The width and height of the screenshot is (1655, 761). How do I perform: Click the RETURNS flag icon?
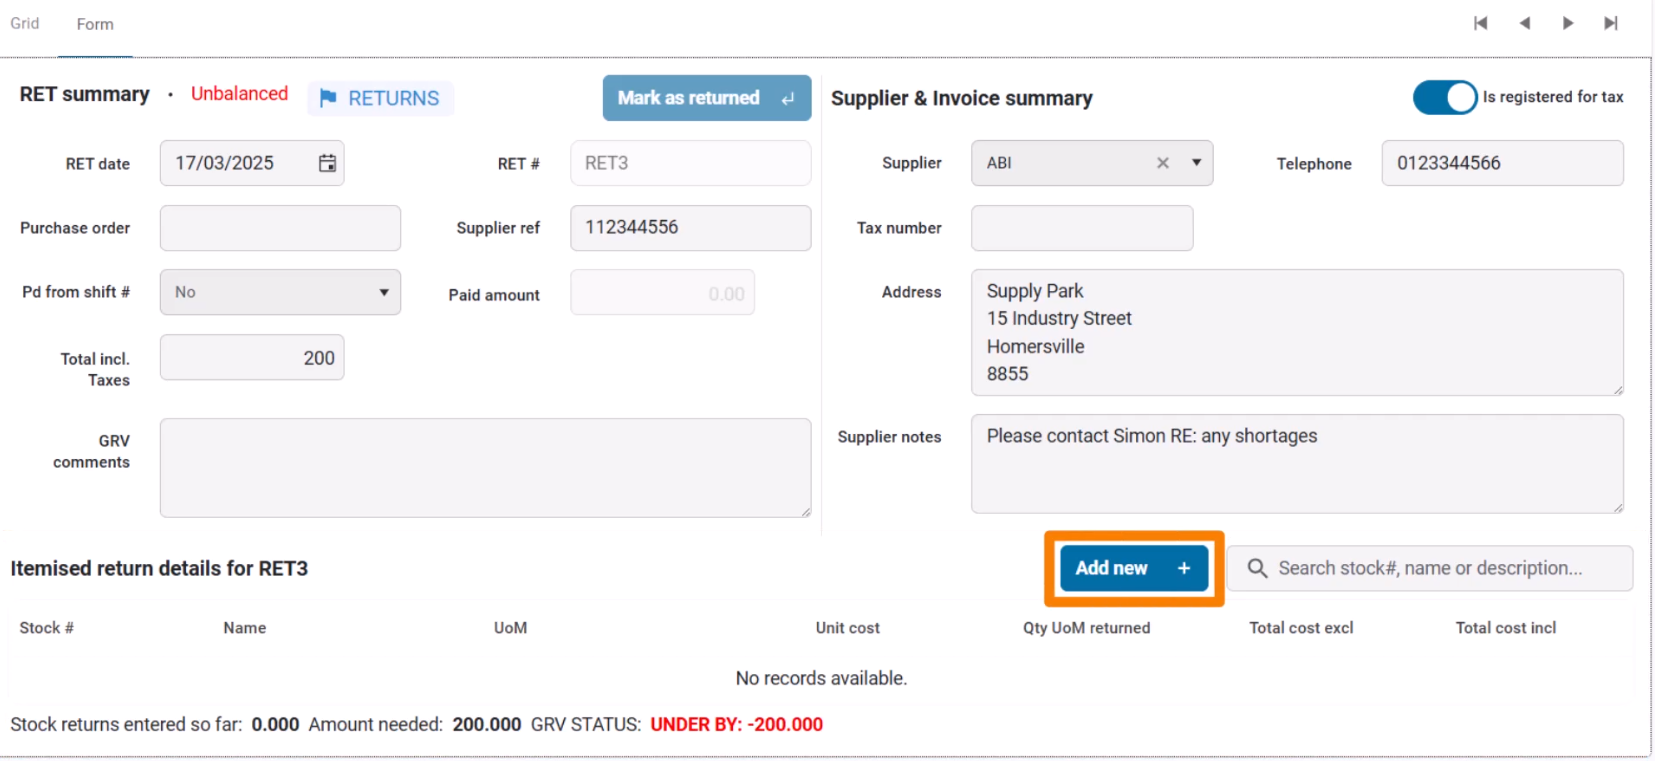tap(328, 98)
